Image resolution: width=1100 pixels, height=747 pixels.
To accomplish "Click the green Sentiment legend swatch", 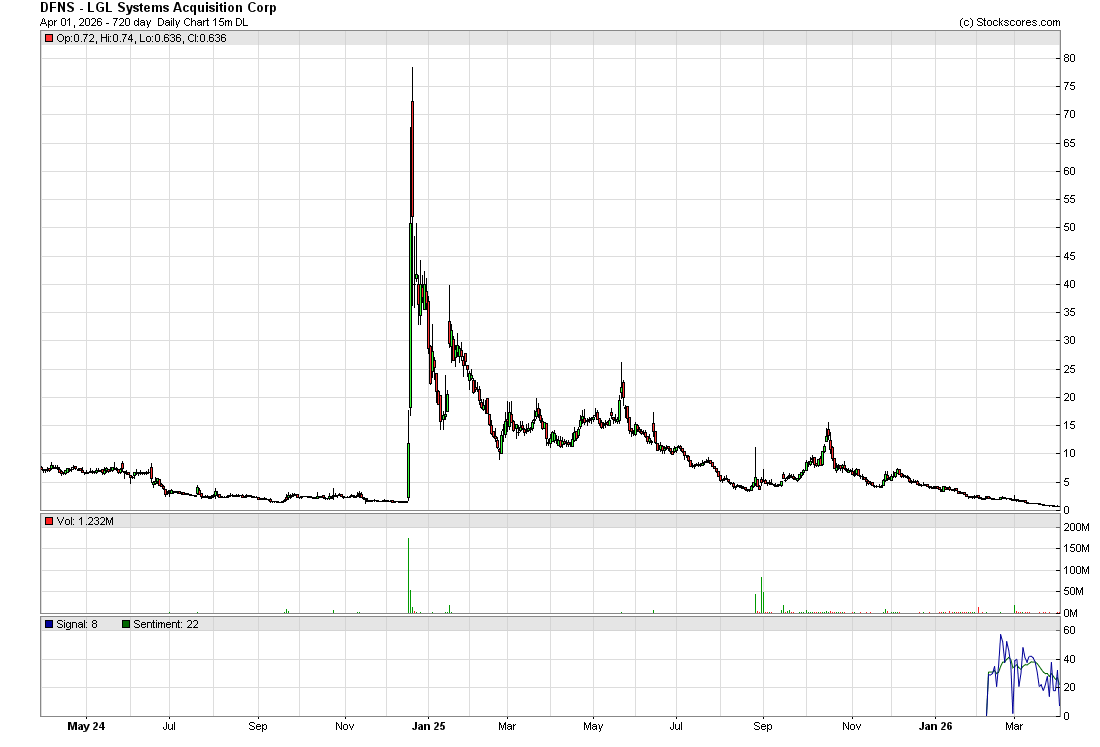I will tap(126, 624).
